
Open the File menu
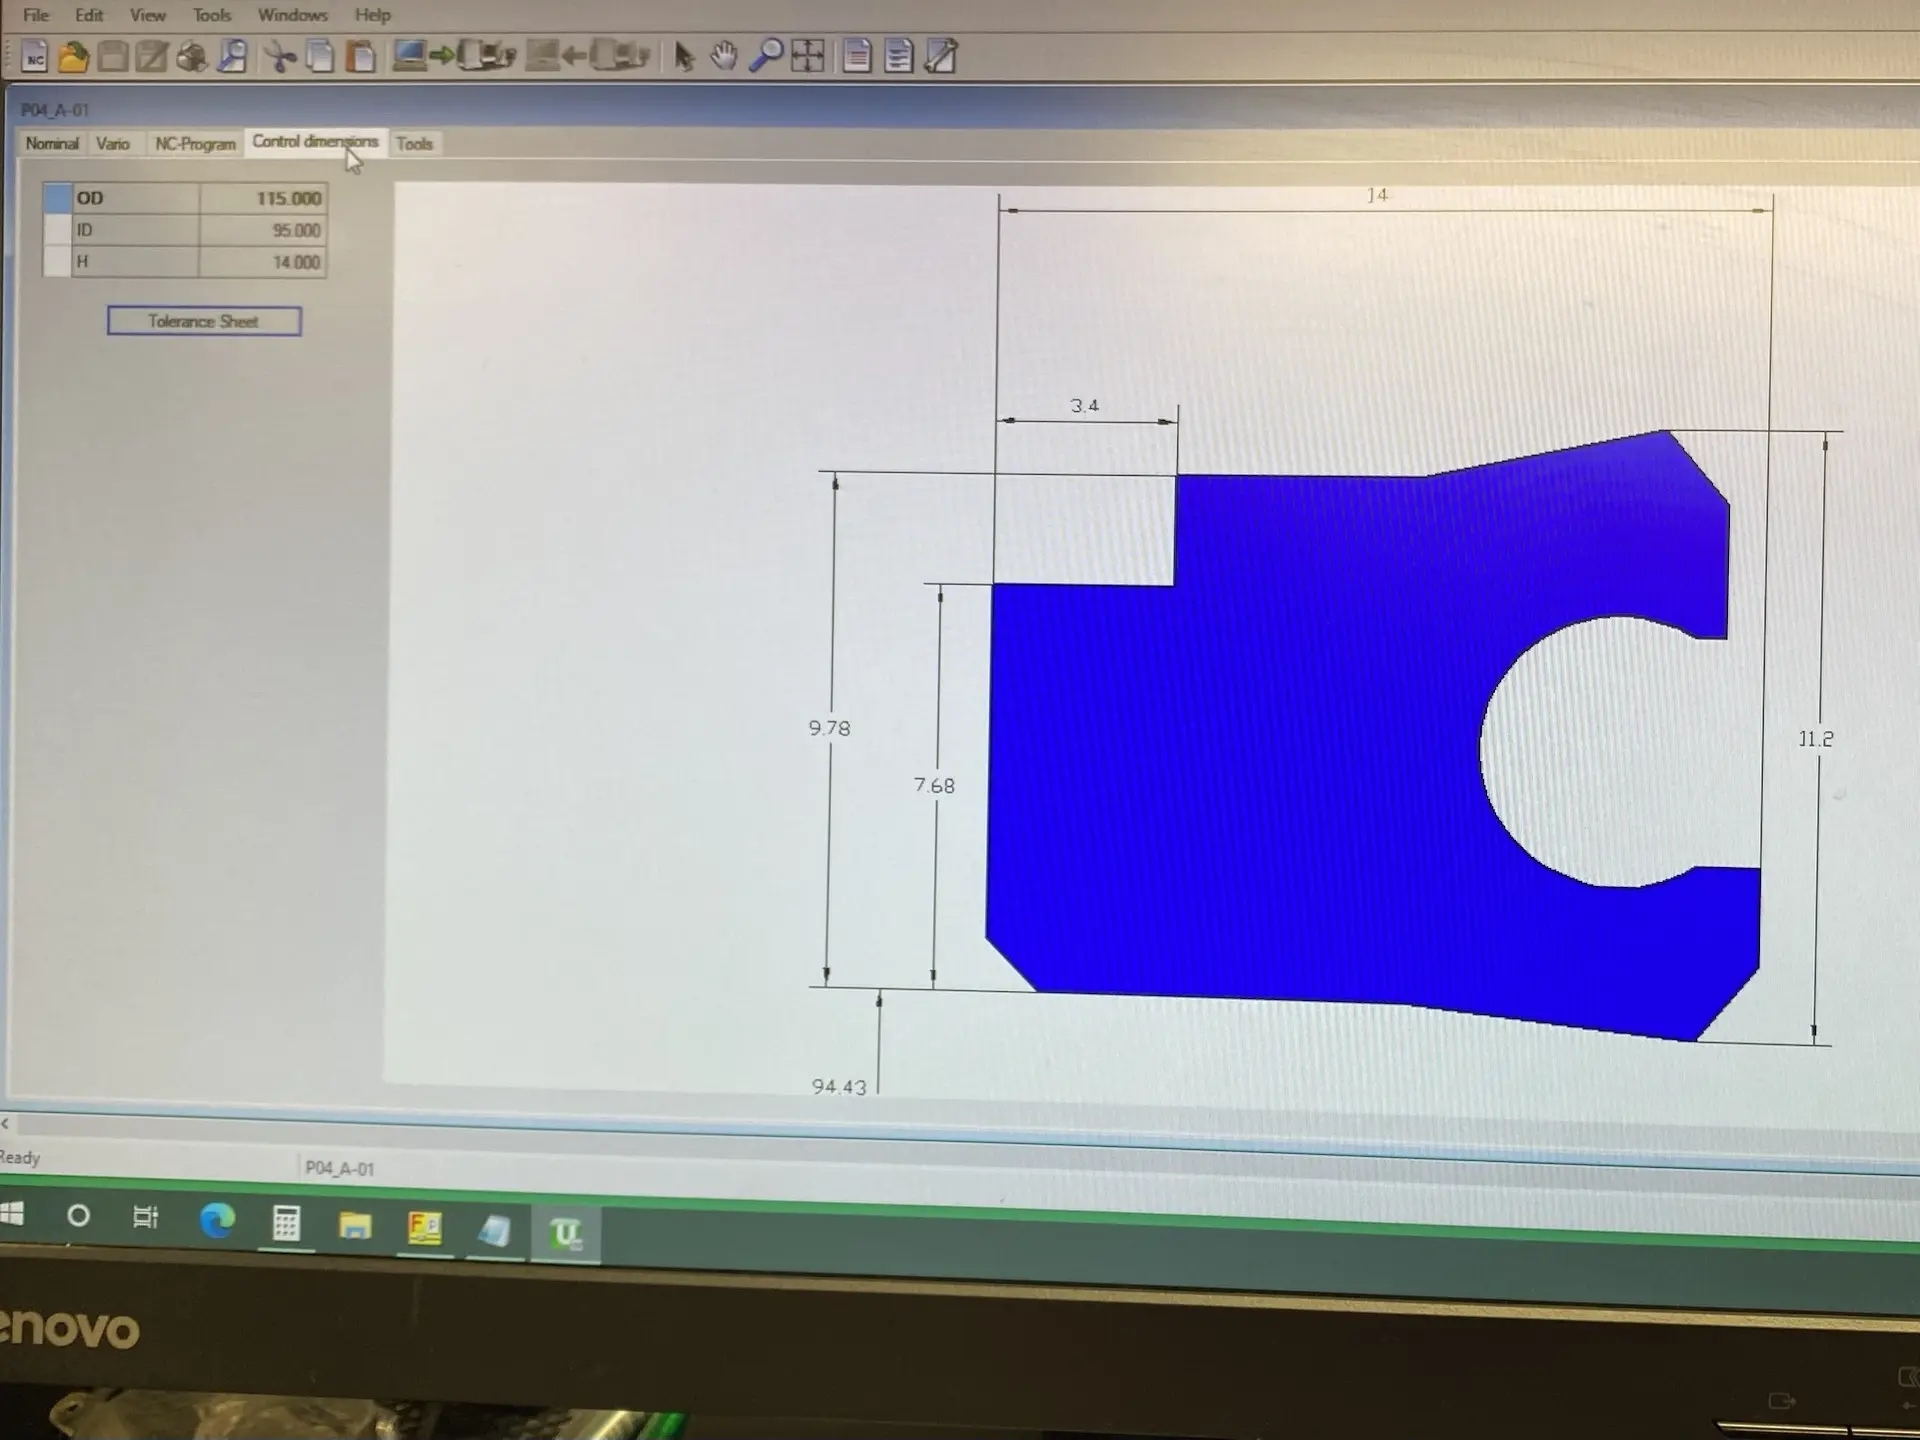pos(36,15)
